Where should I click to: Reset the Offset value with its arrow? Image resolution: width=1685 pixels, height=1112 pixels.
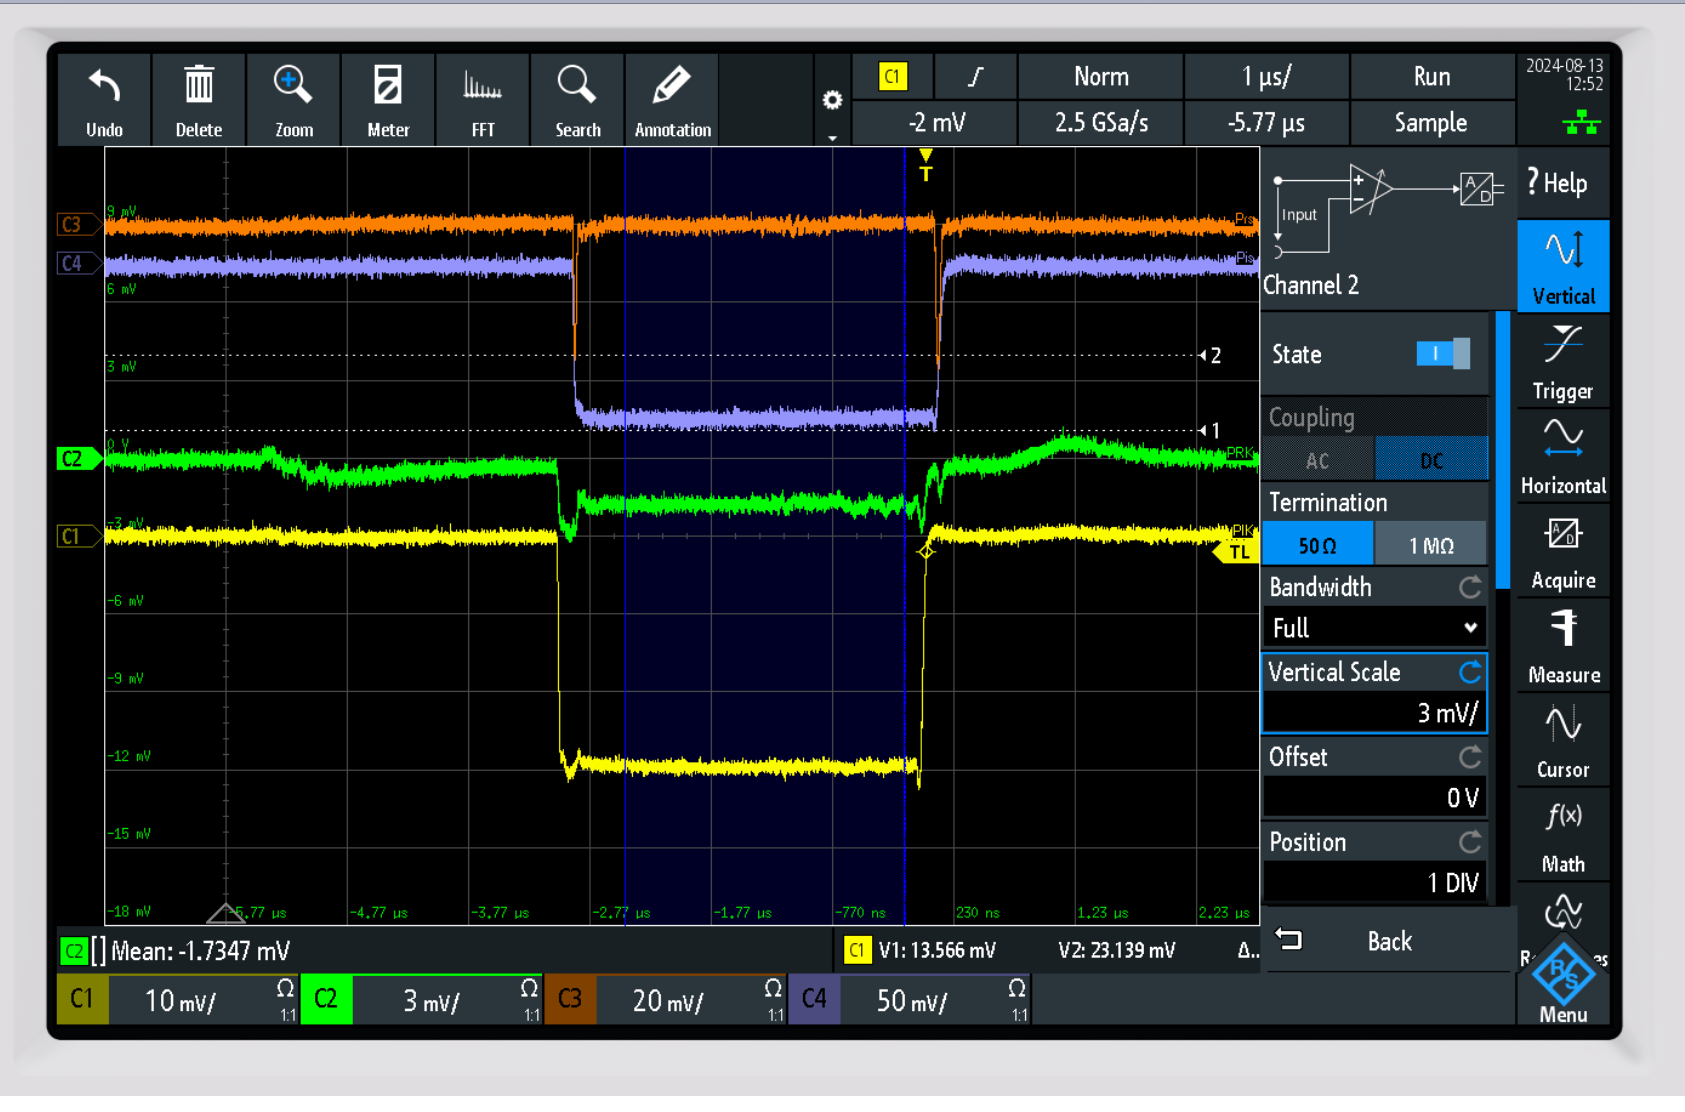click(x=1469, y=757)
